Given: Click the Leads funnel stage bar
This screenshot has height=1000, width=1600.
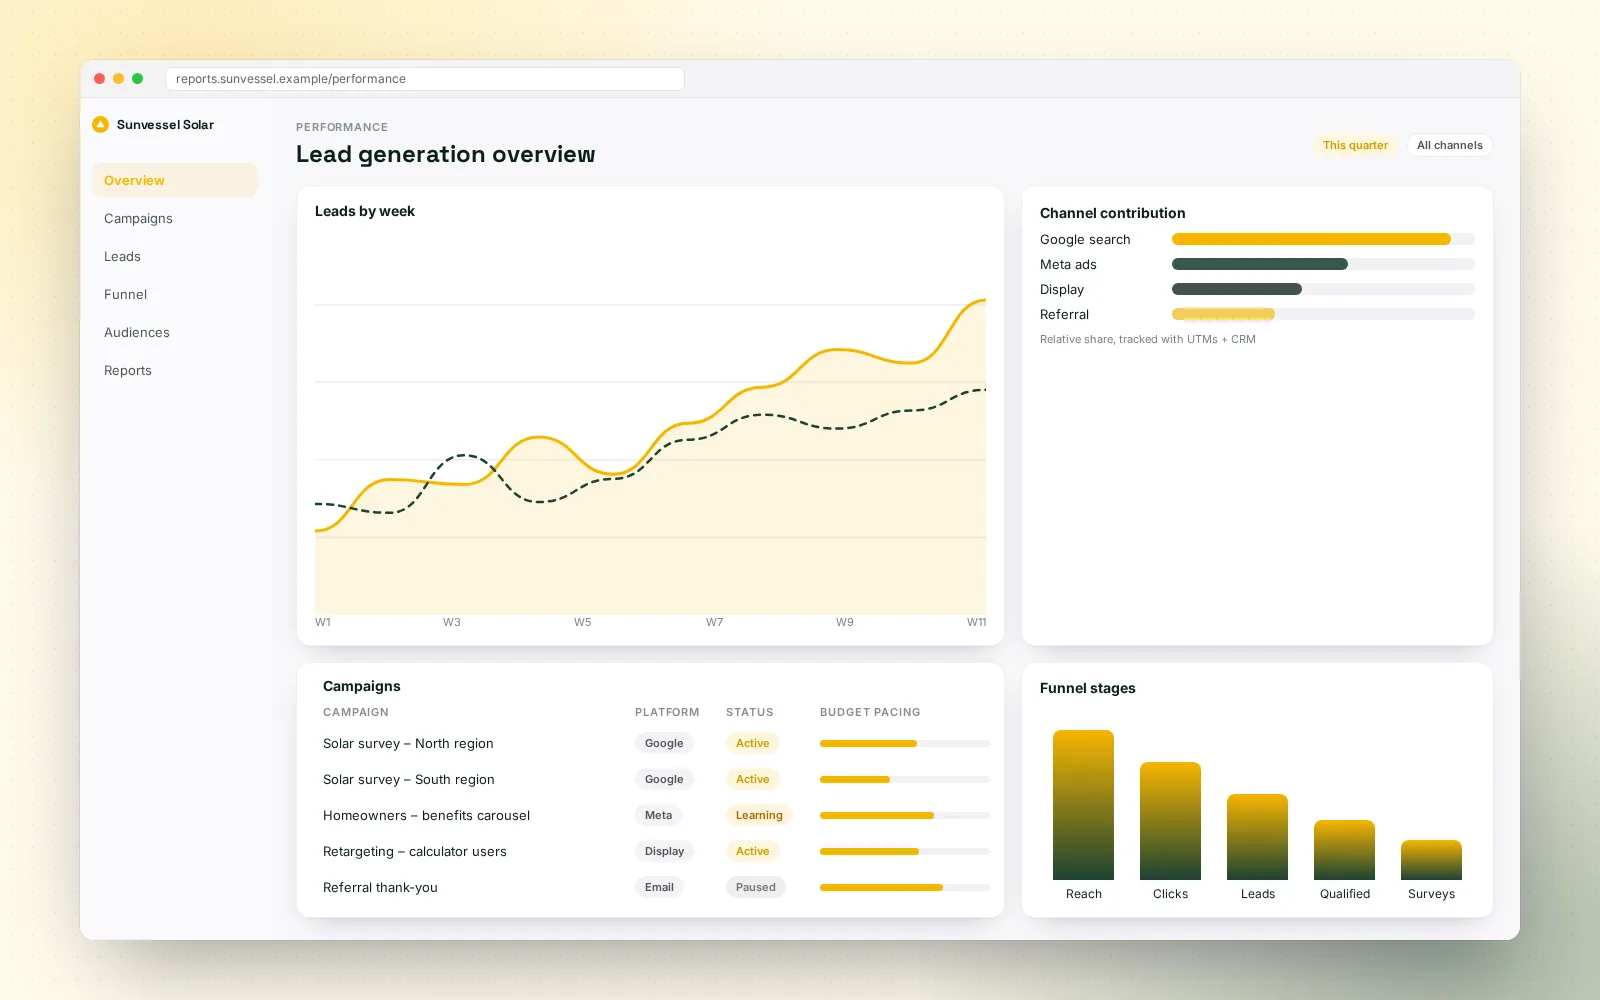Looking at the screenshot, I should (1257, 837).
